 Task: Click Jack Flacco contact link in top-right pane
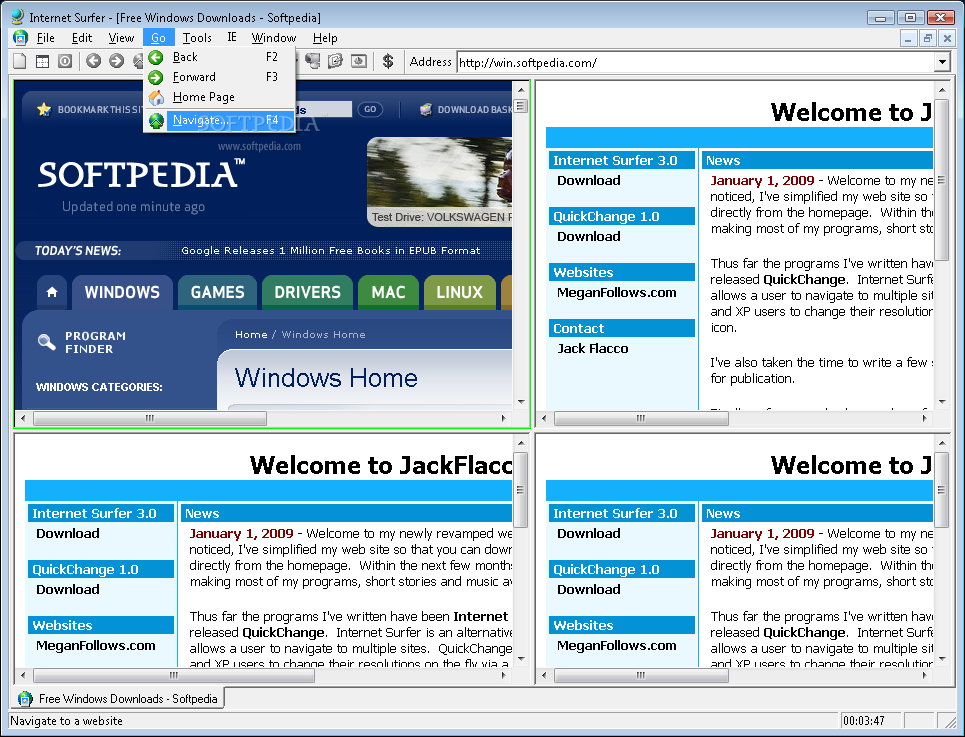click(x=593, y=349)
